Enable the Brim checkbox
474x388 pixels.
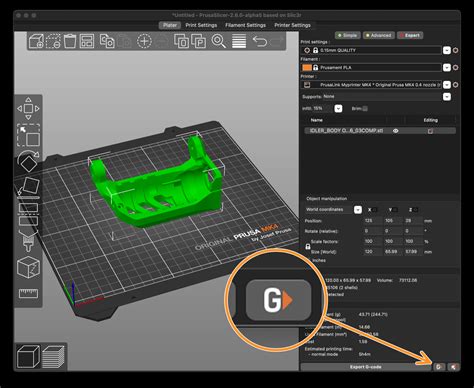[x=365, y=109]
